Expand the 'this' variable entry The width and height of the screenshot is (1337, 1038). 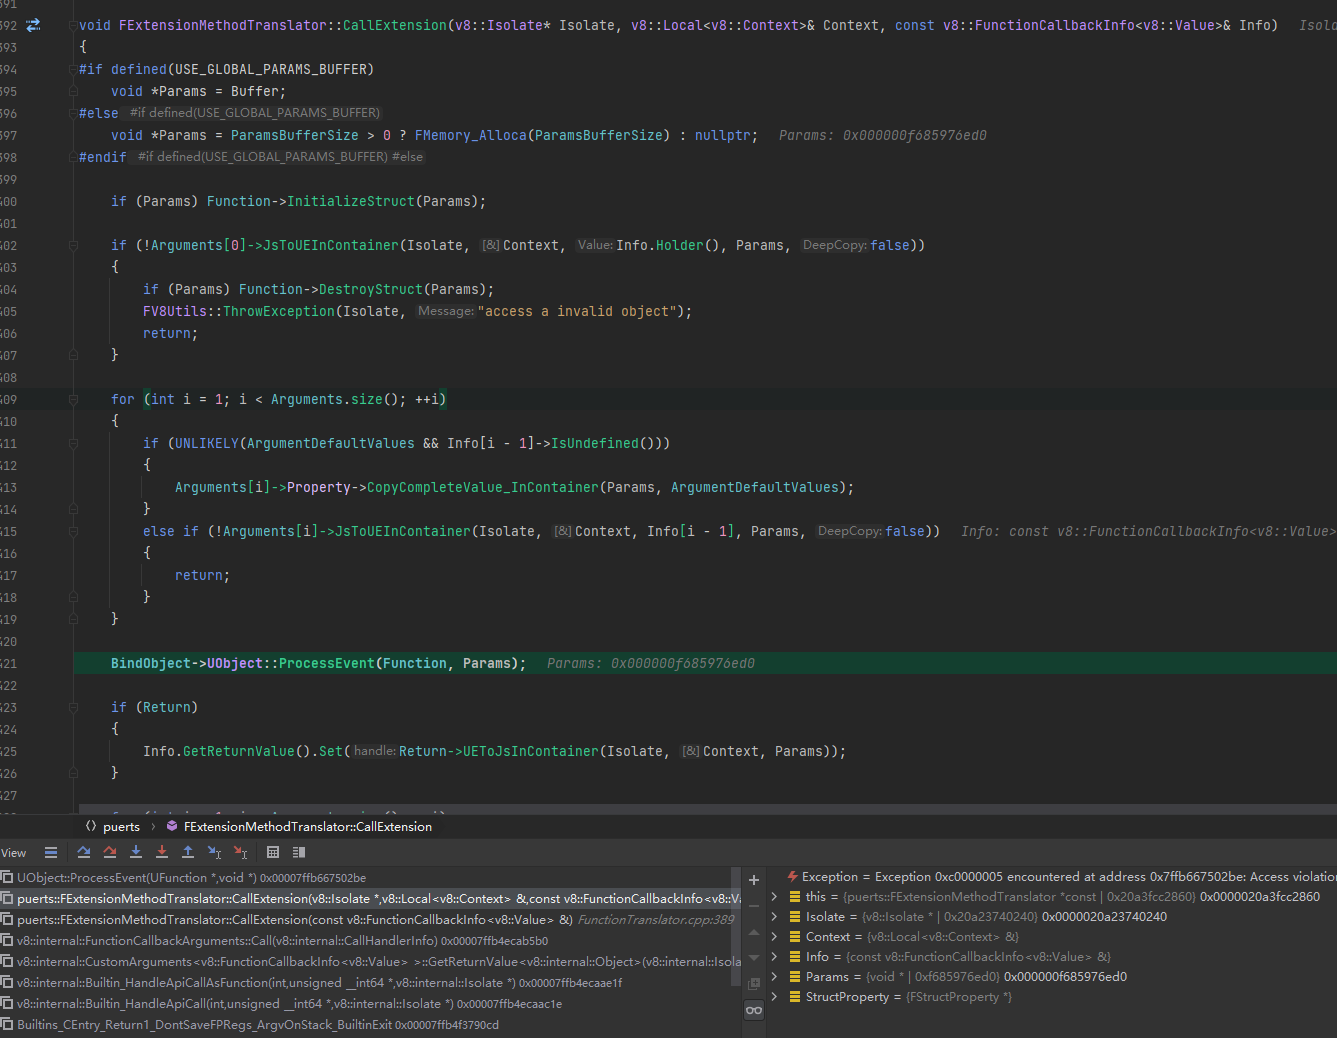tap(775, 896)
